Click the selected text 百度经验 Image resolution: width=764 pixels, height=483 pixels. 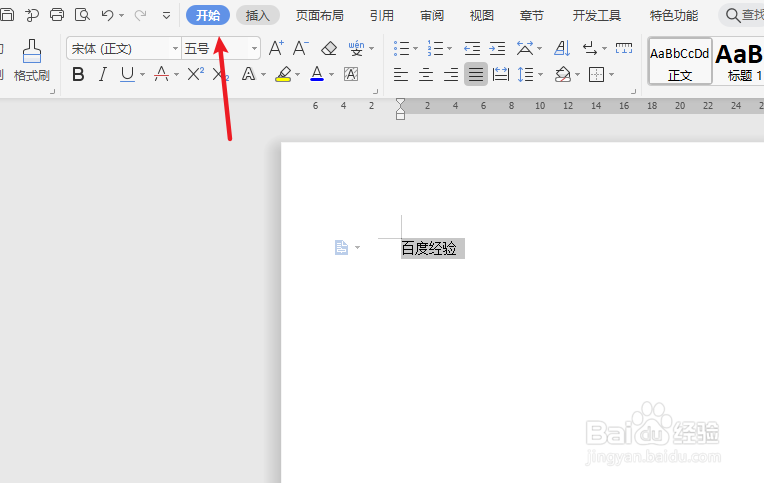tap(429, 249)
